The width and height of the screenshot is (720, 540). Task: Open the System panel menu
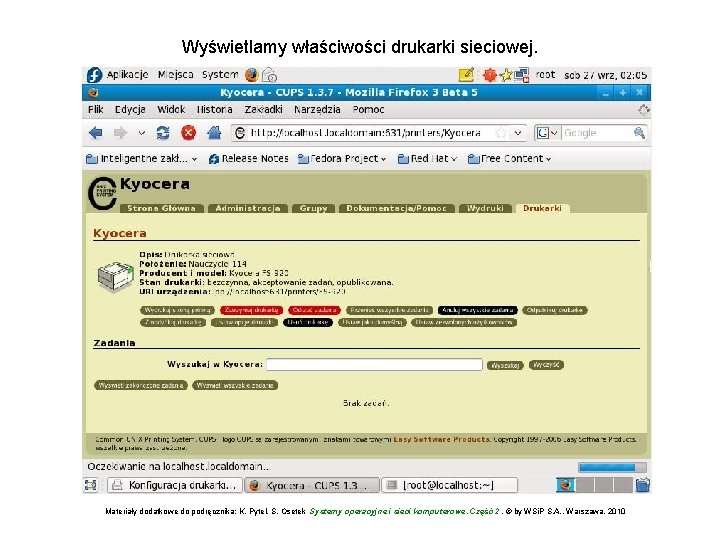(220, 74)
